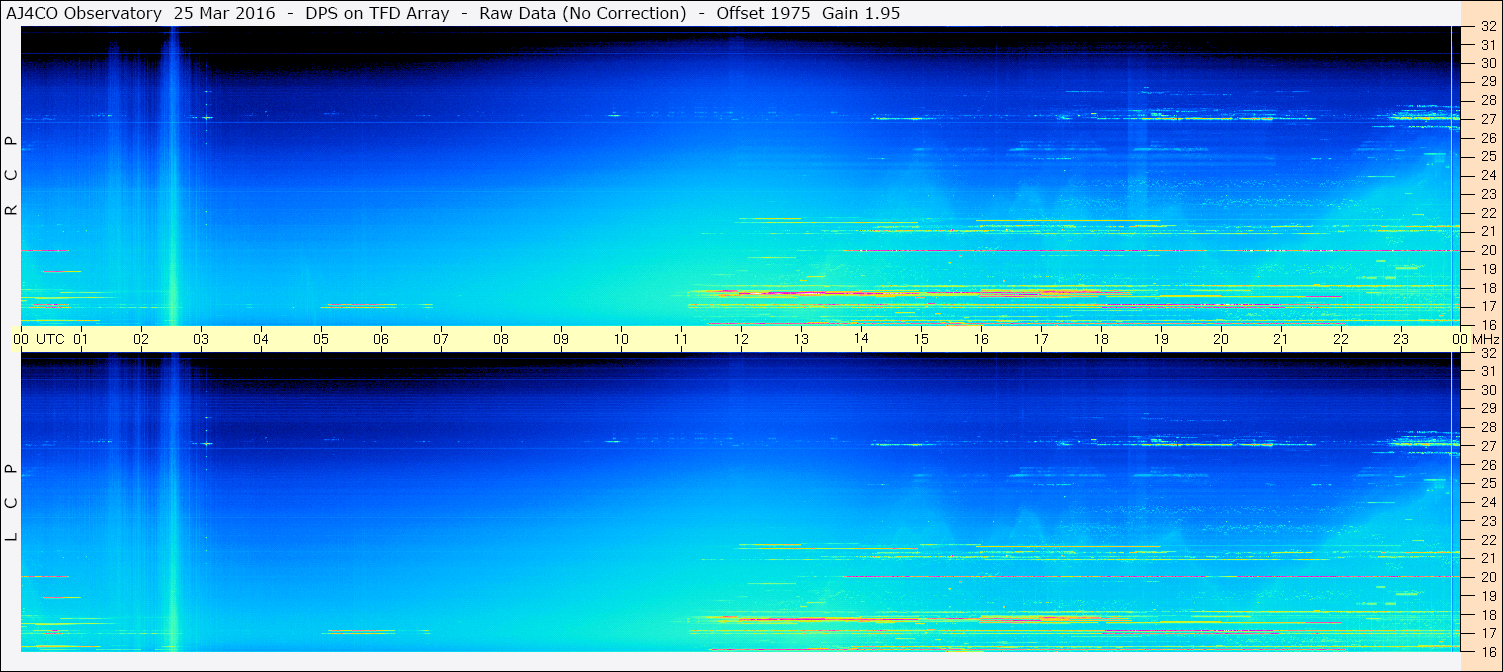Click the 27 MHz label on LCP frequency scale
The image size is (1503, 672).
pos(1488,446)
